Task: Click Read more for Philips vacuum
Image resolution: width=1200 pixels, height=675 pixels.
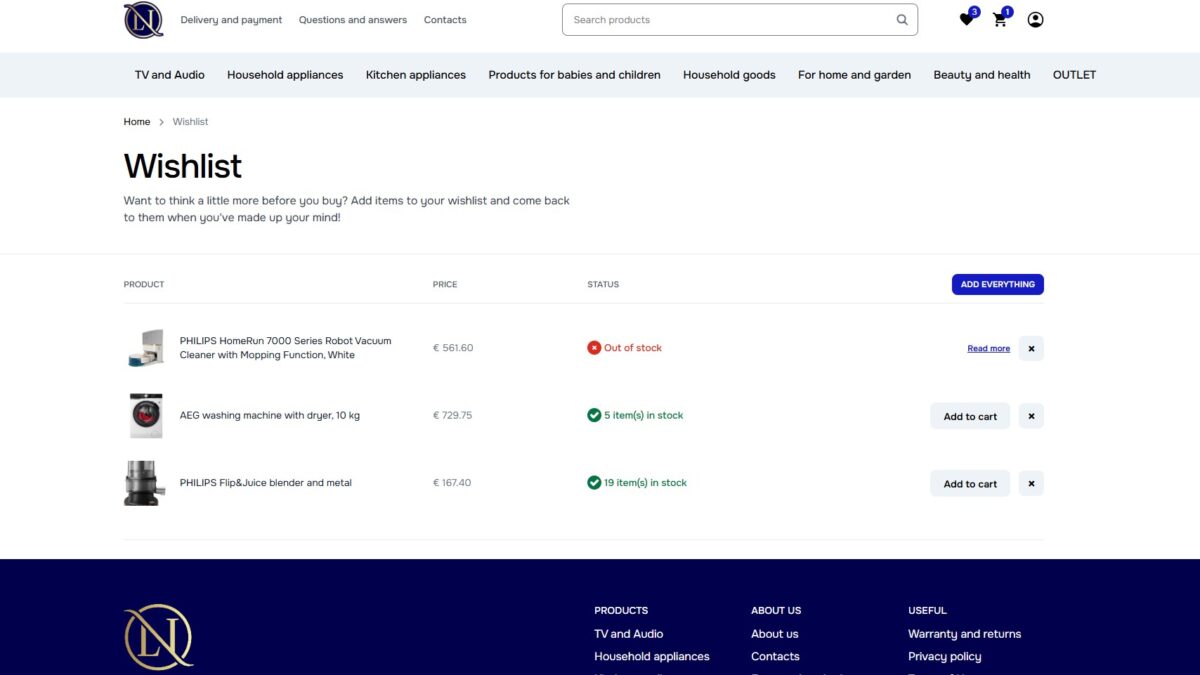Action: (988, 349)
